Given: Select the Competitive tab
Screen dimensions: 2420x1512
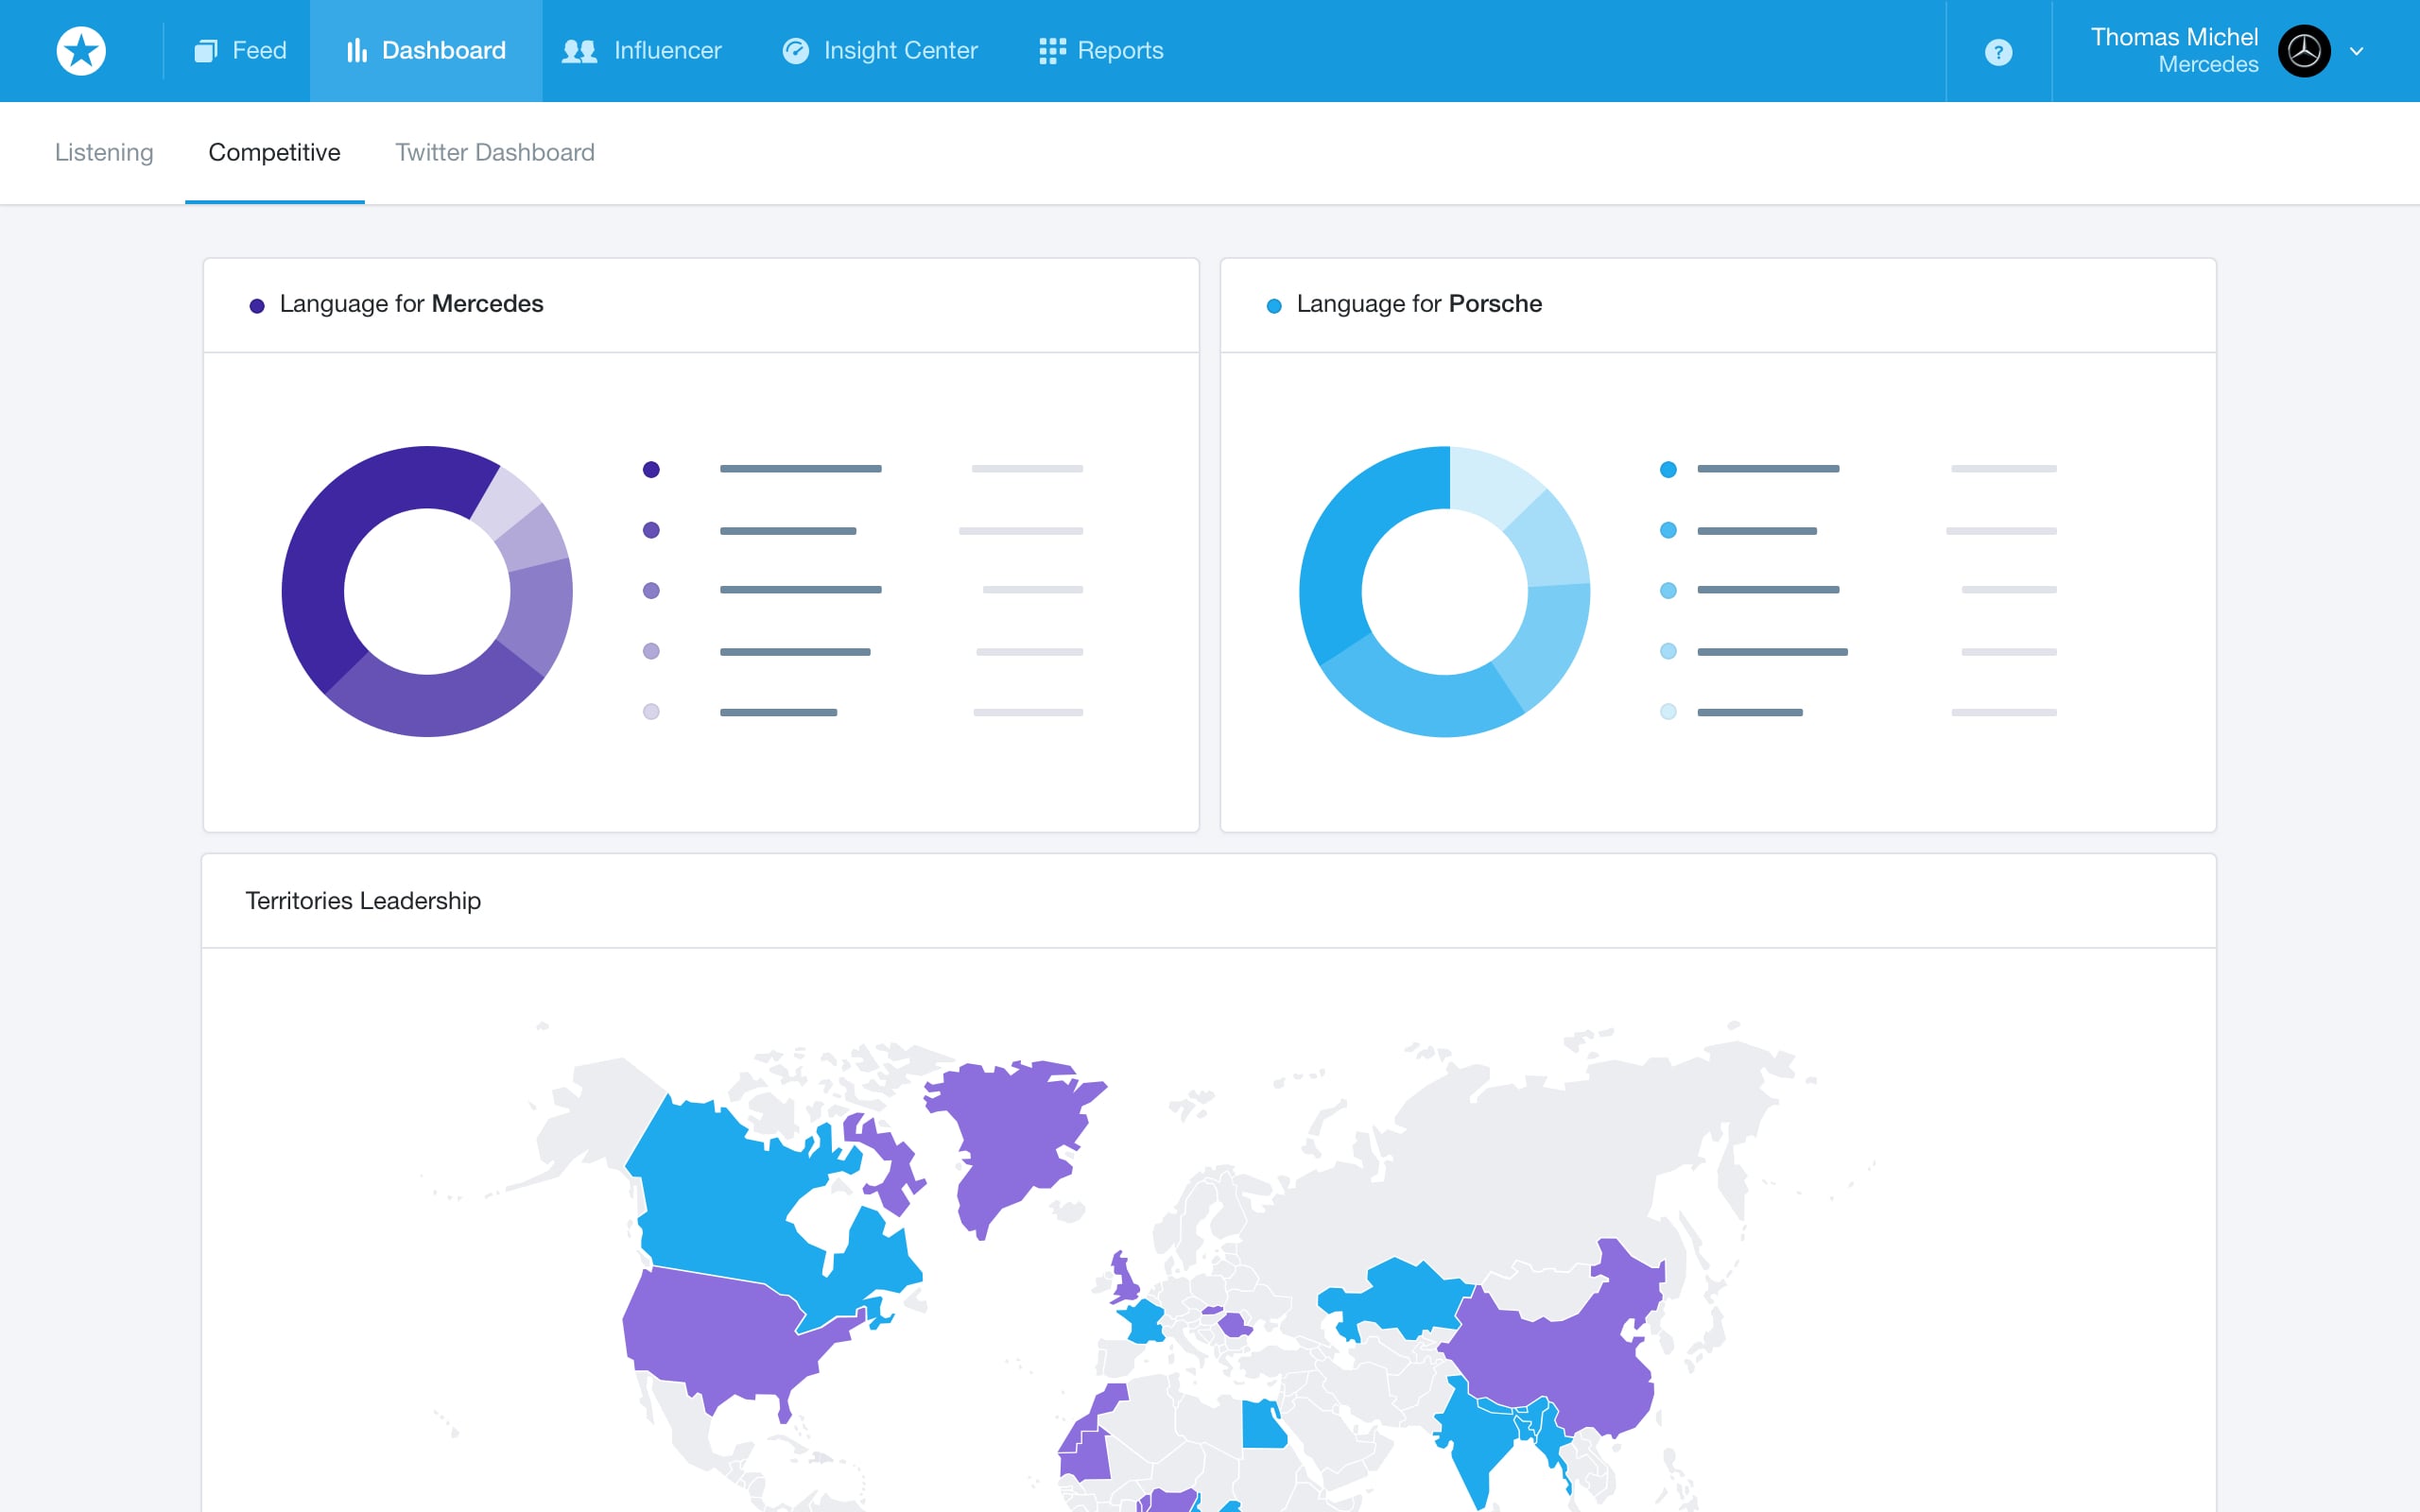Looking at the screenshot, I should point(274,152).
